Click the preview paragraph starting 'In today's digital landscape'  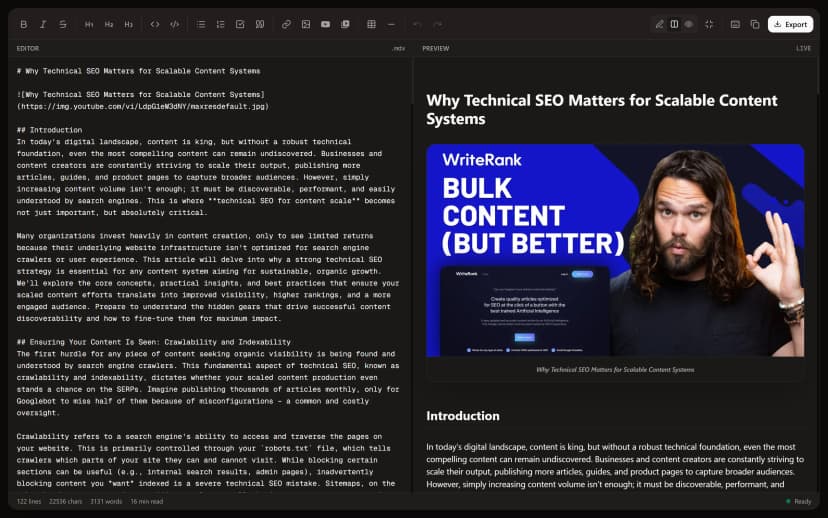pyautogui.click(x=615, y=466)
